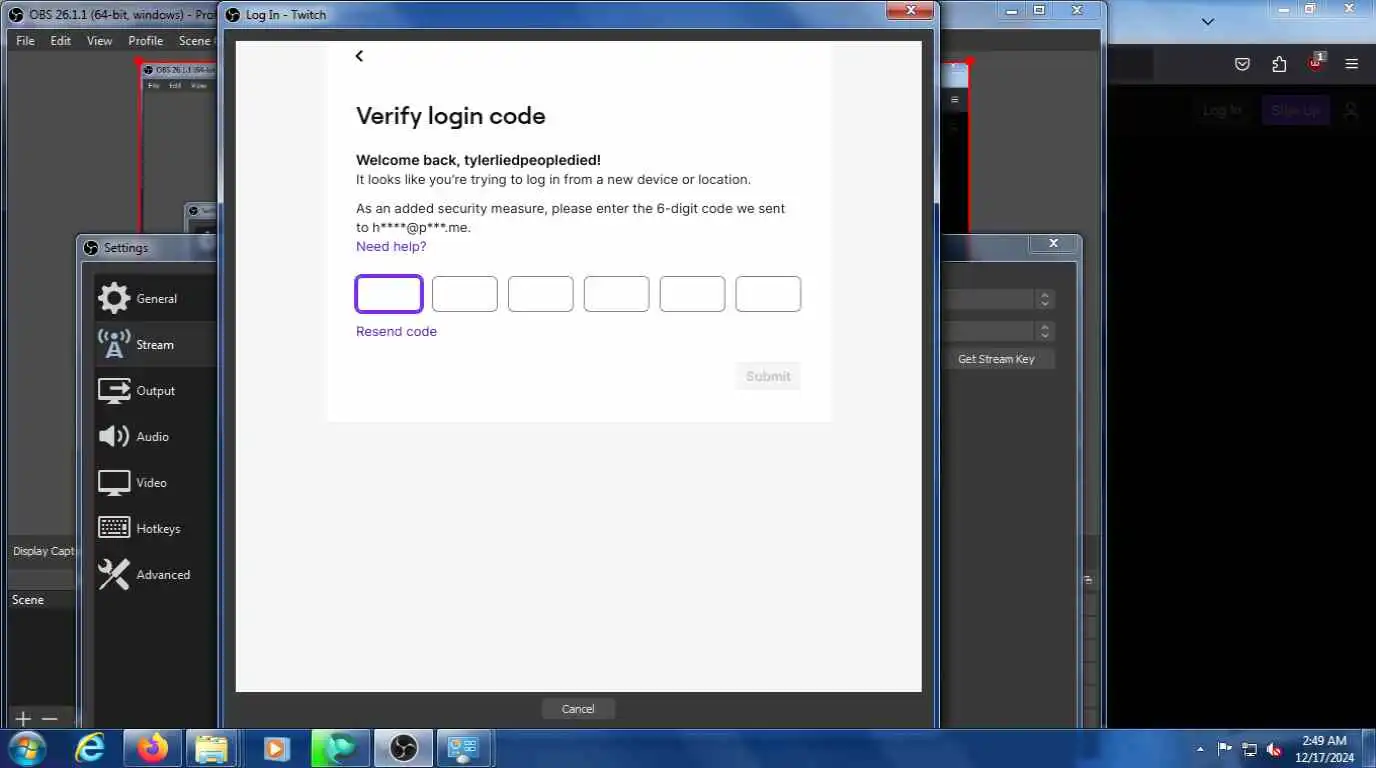Click the Resend code link
This screenshot has height=768, width=1376.
click(396, 331)
